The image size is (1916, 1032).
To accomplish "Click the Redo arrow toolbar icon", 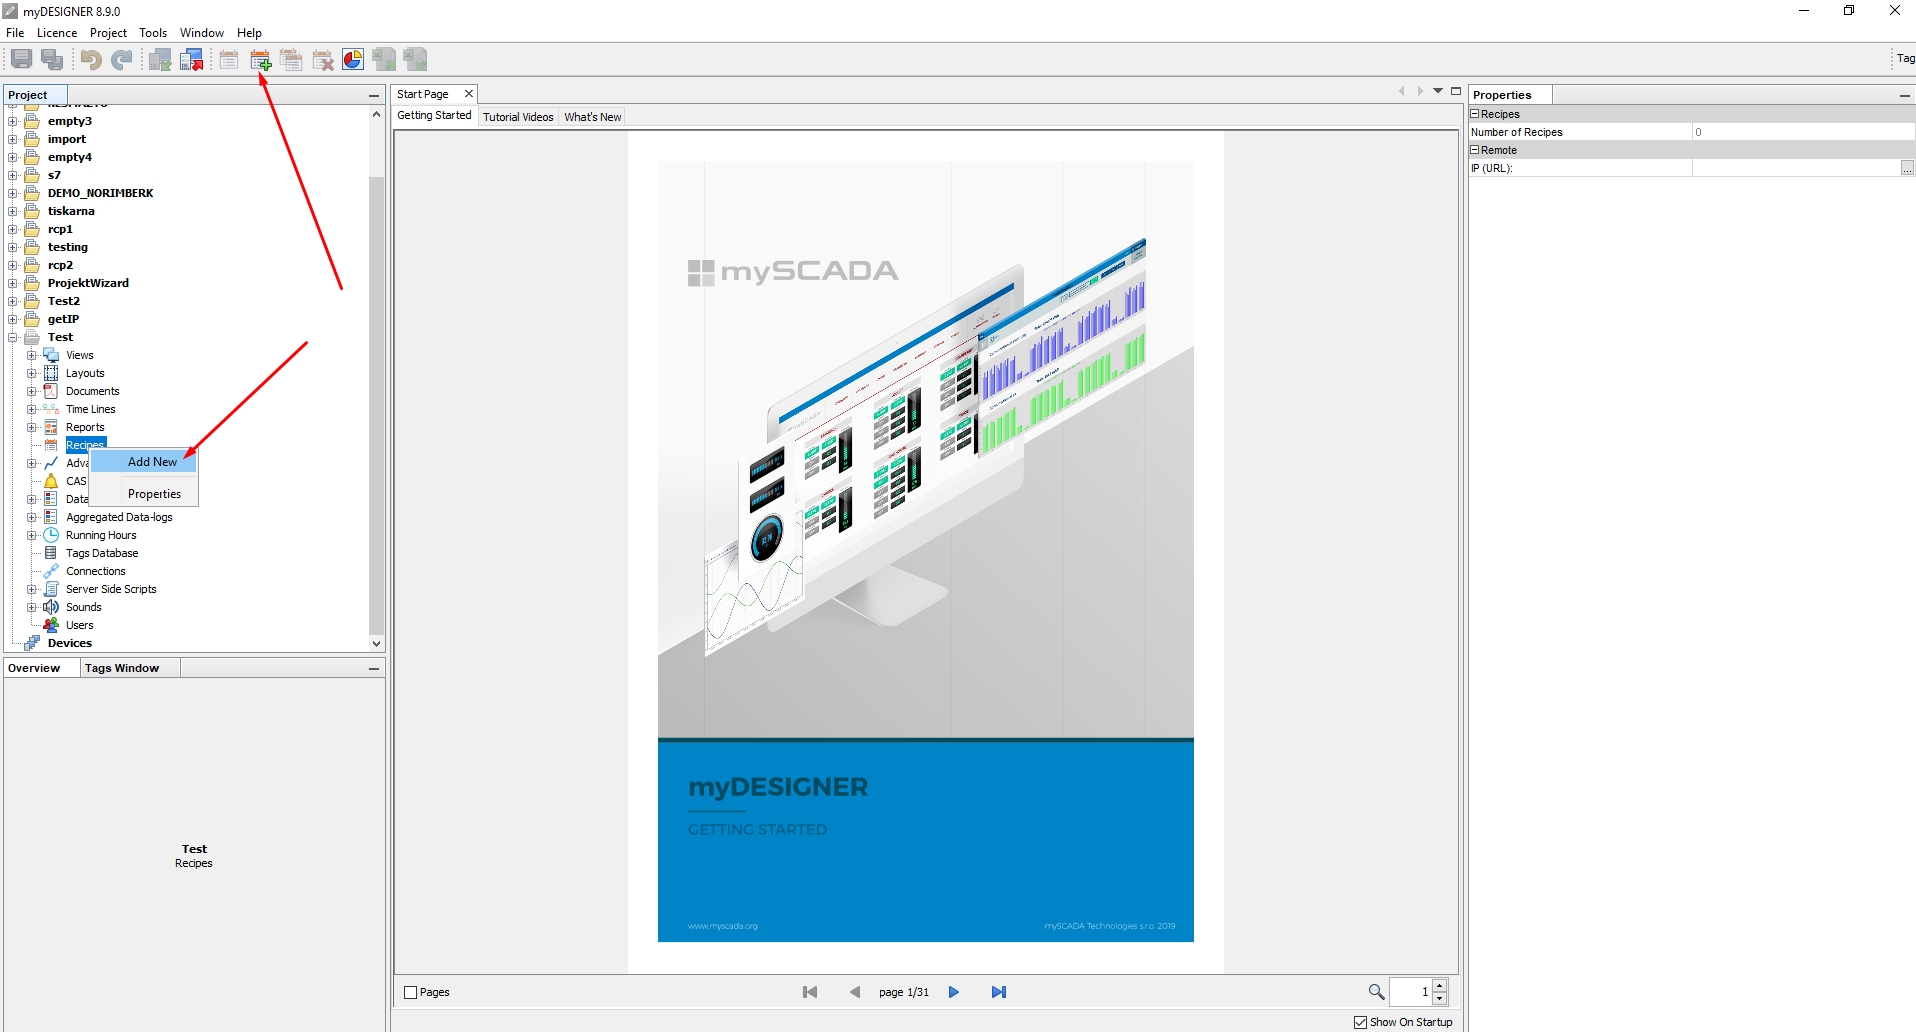I will point(122,60).
